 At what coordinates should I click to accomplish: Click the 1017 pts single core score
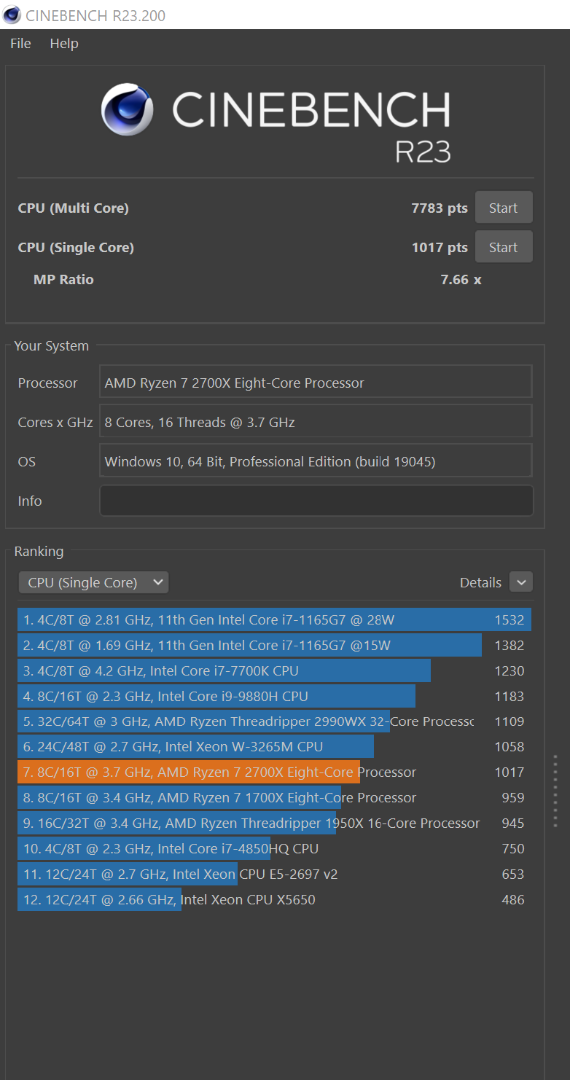[439, 247]
